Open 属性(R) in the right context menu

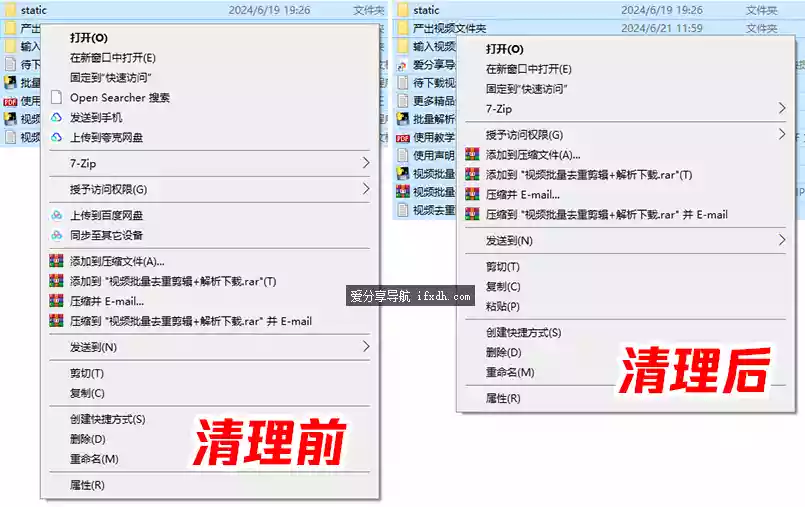[x=503, y=398]
